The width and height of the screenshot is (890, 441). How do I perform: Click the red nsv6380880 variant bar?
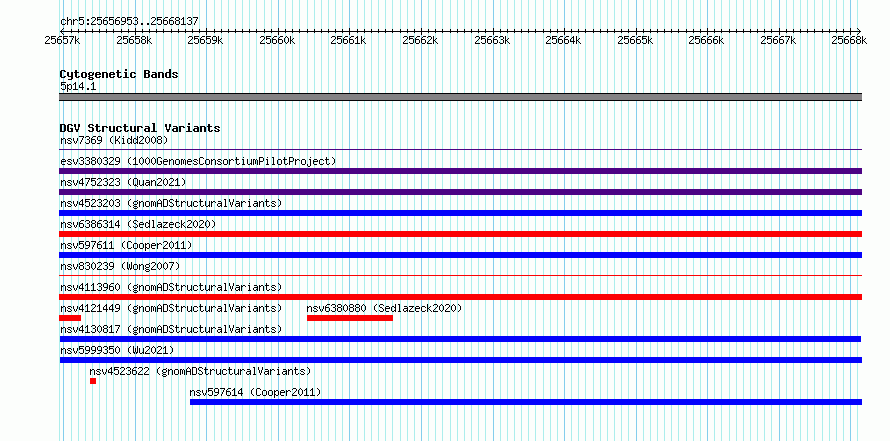350,318
